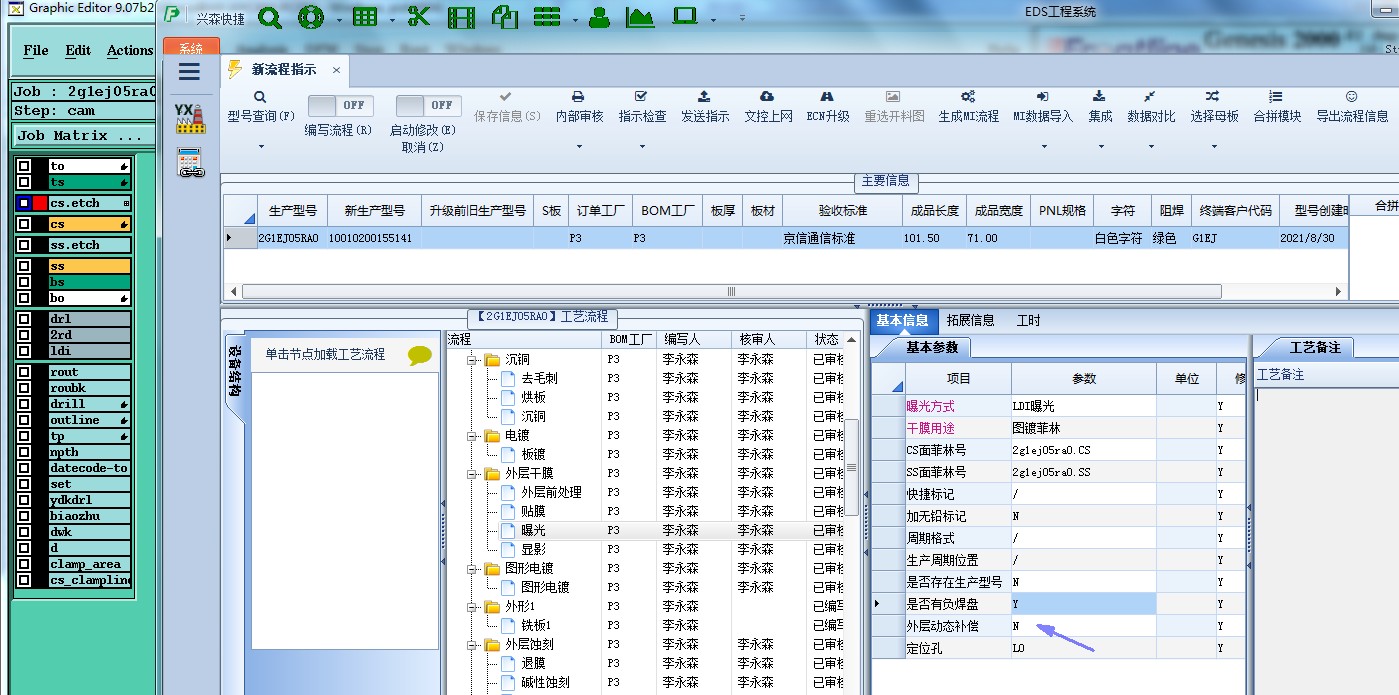Image resolution: width=1399 pixels, height=695 pixels.
Task: Click the process tree vertical scrollbar
Action: 852,467
